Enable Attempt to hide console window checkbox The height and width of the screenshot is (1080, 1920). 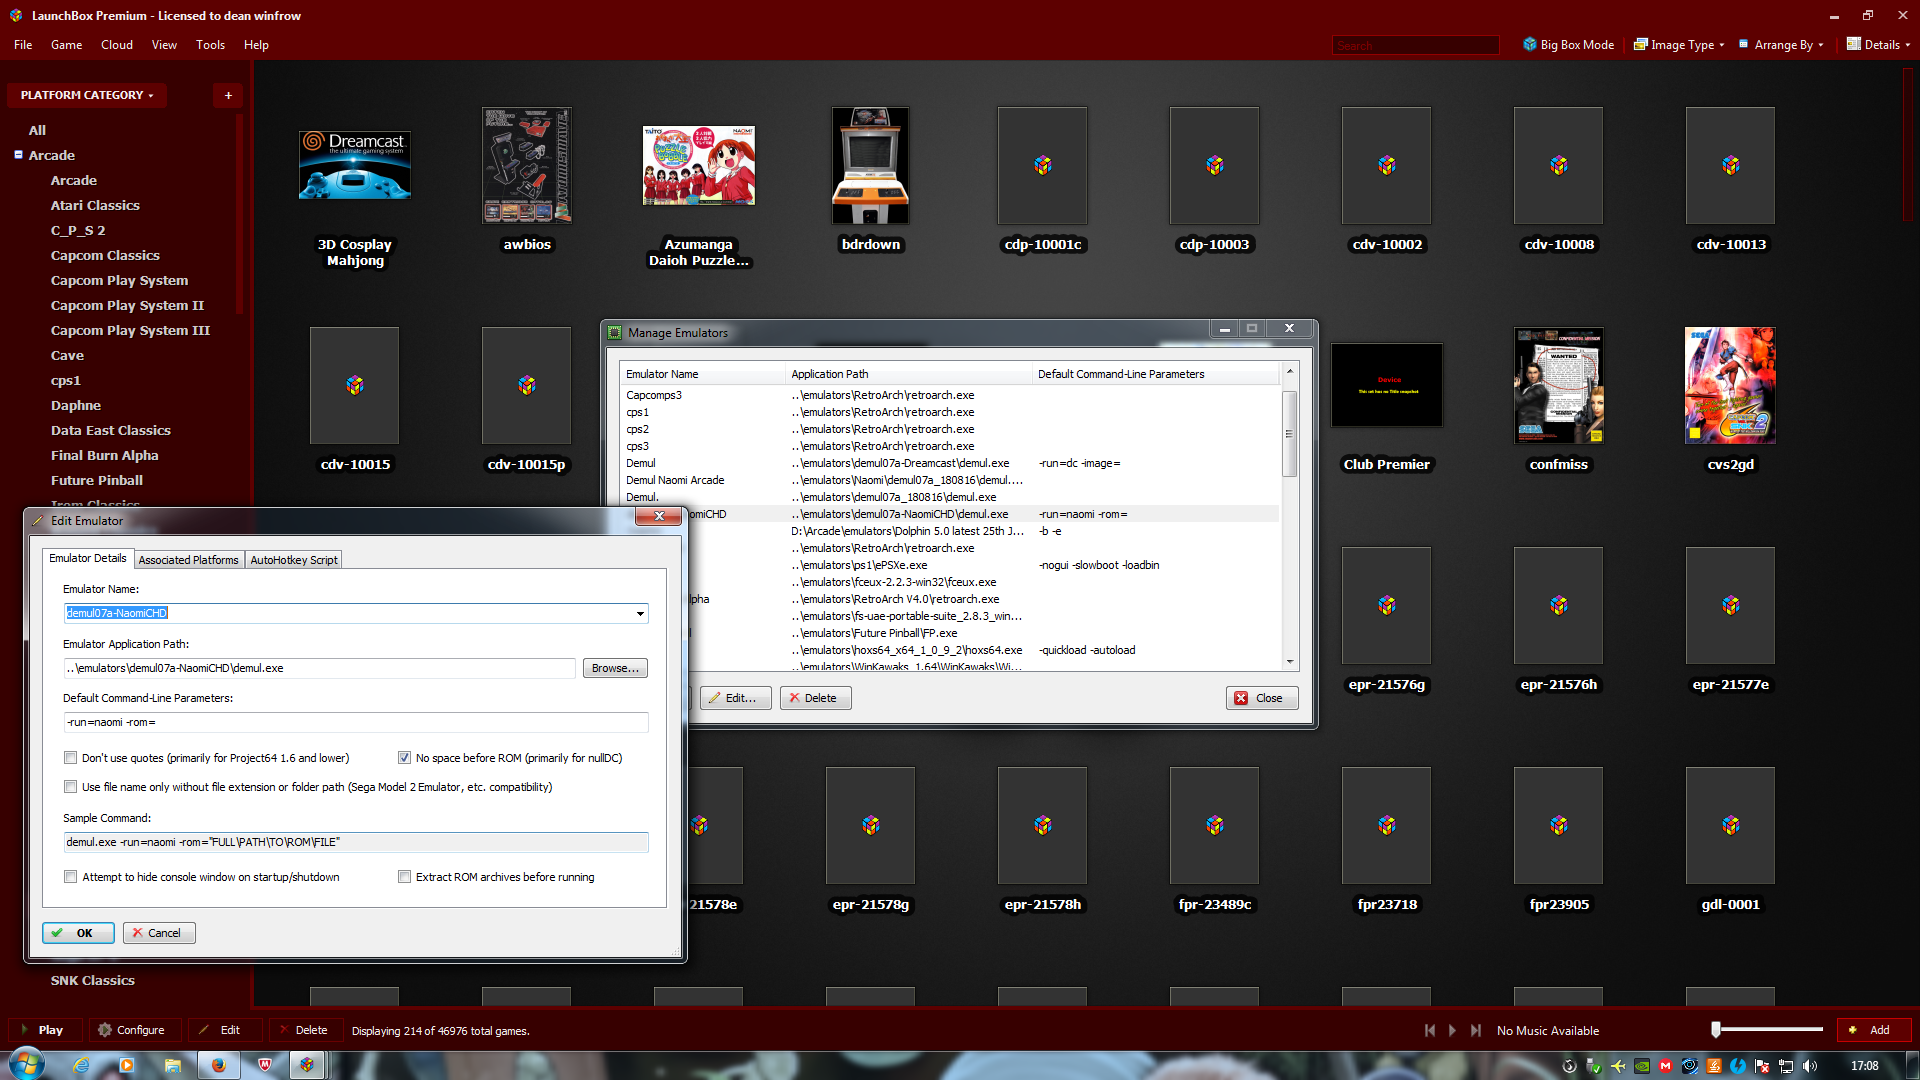click(x=70, y=877)
